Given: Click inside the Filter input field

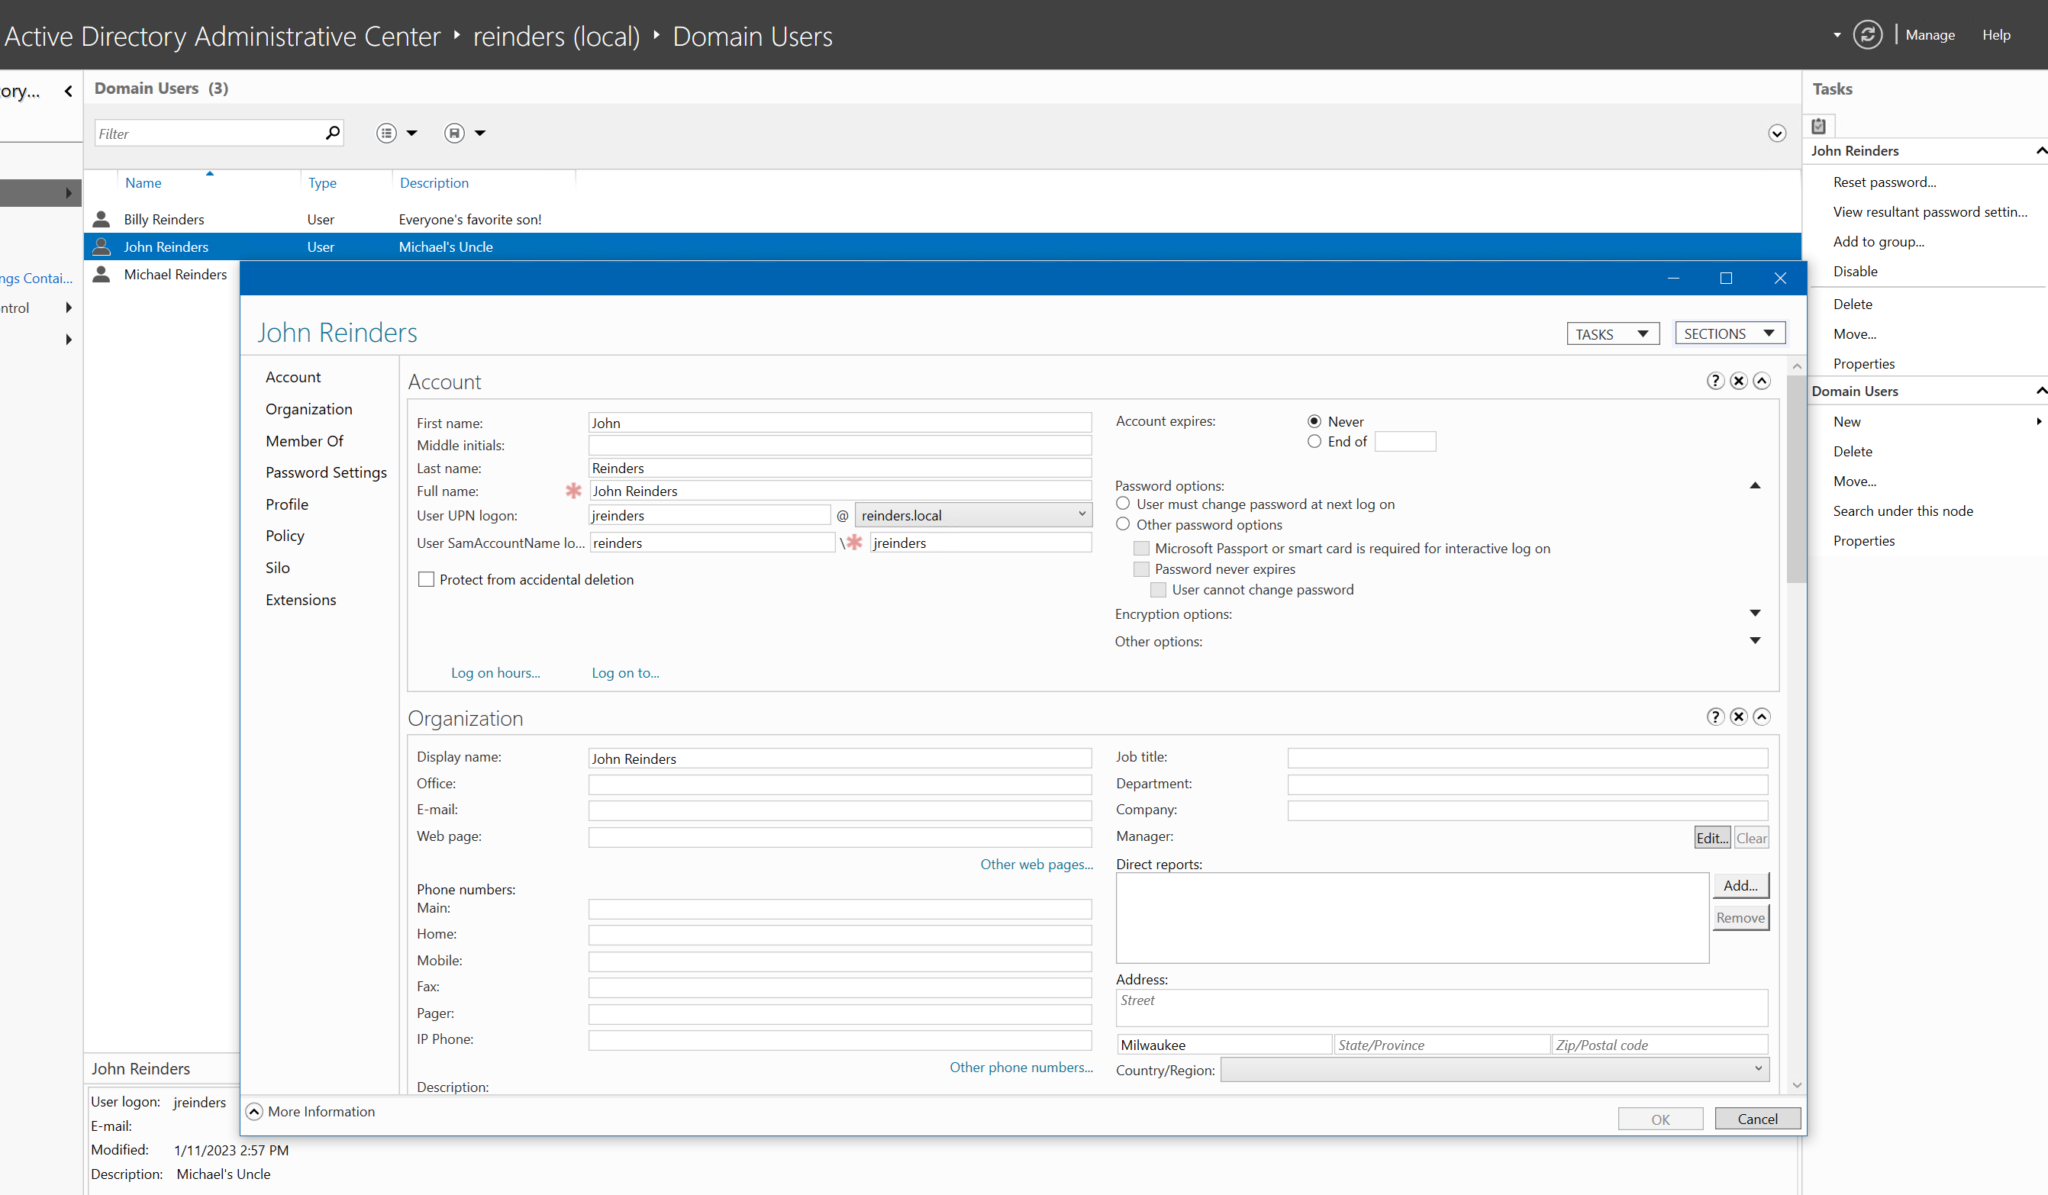Looking at the screenshot, I should coord(200,132).
